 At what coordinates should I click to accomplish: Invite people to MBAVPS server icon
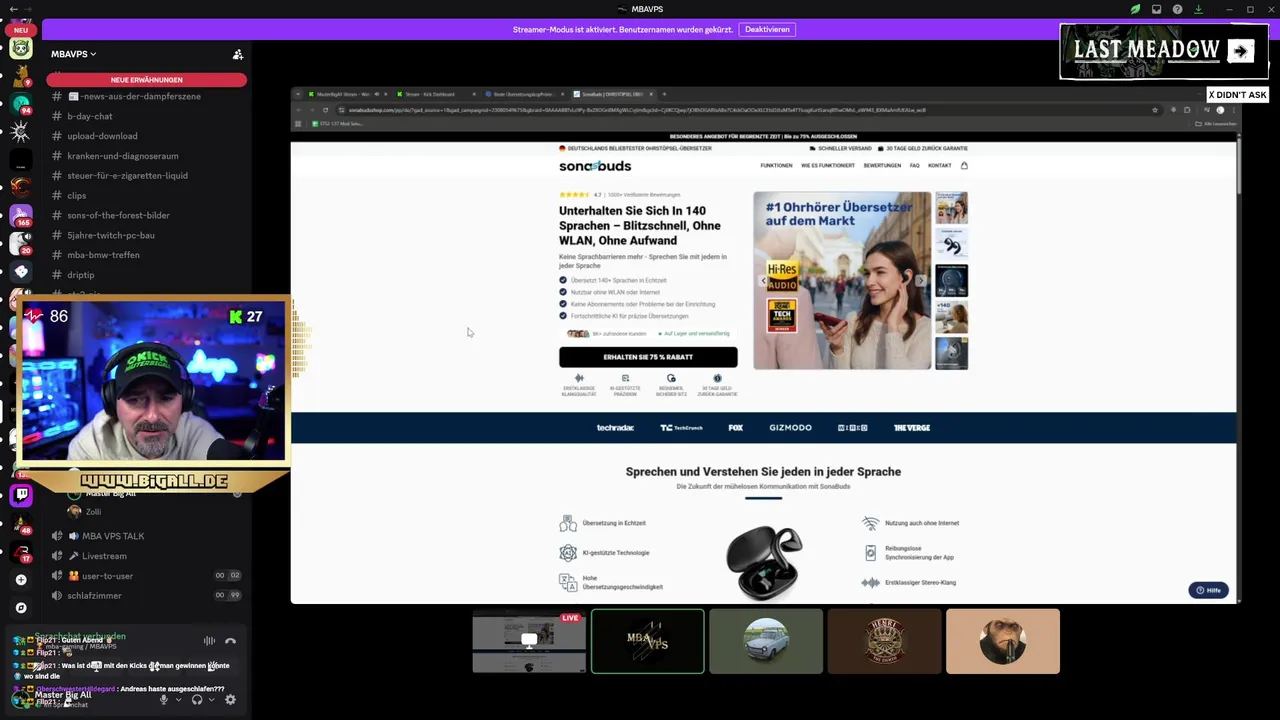(x=237, y=54)
